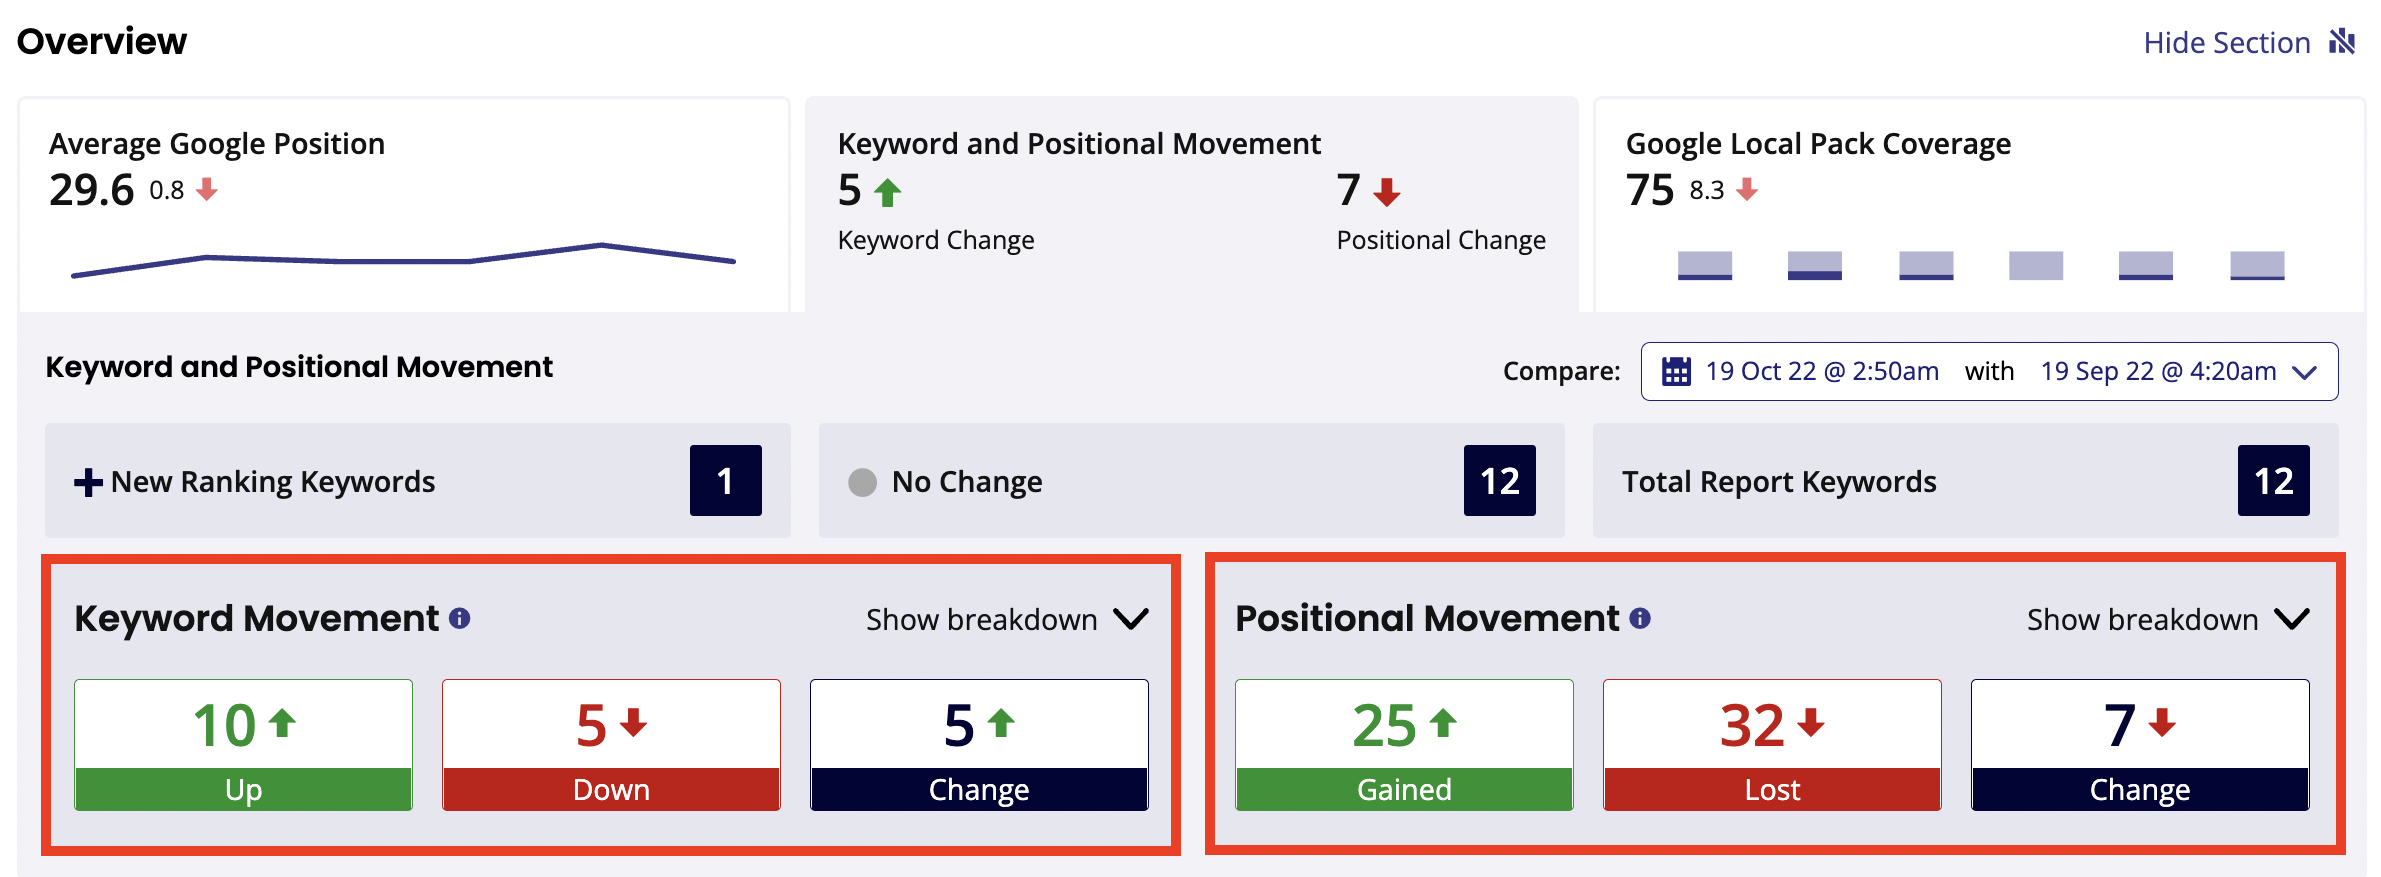The image size is (2381, 877).
Task: Expand Keyword Movement Show breakdown chevron
Action: (1131, 619)
